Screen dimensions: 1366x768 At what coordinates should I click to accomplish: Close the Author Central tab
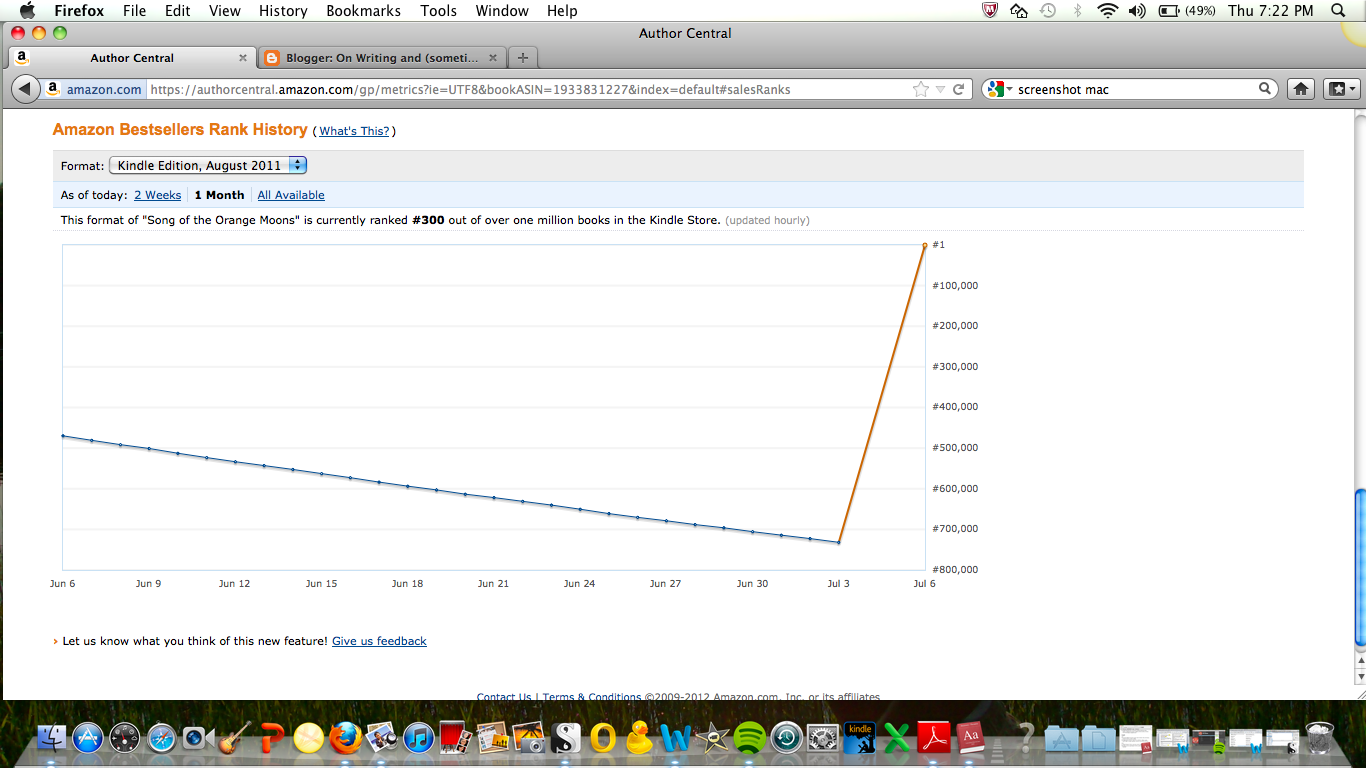[x=242, y=58]
